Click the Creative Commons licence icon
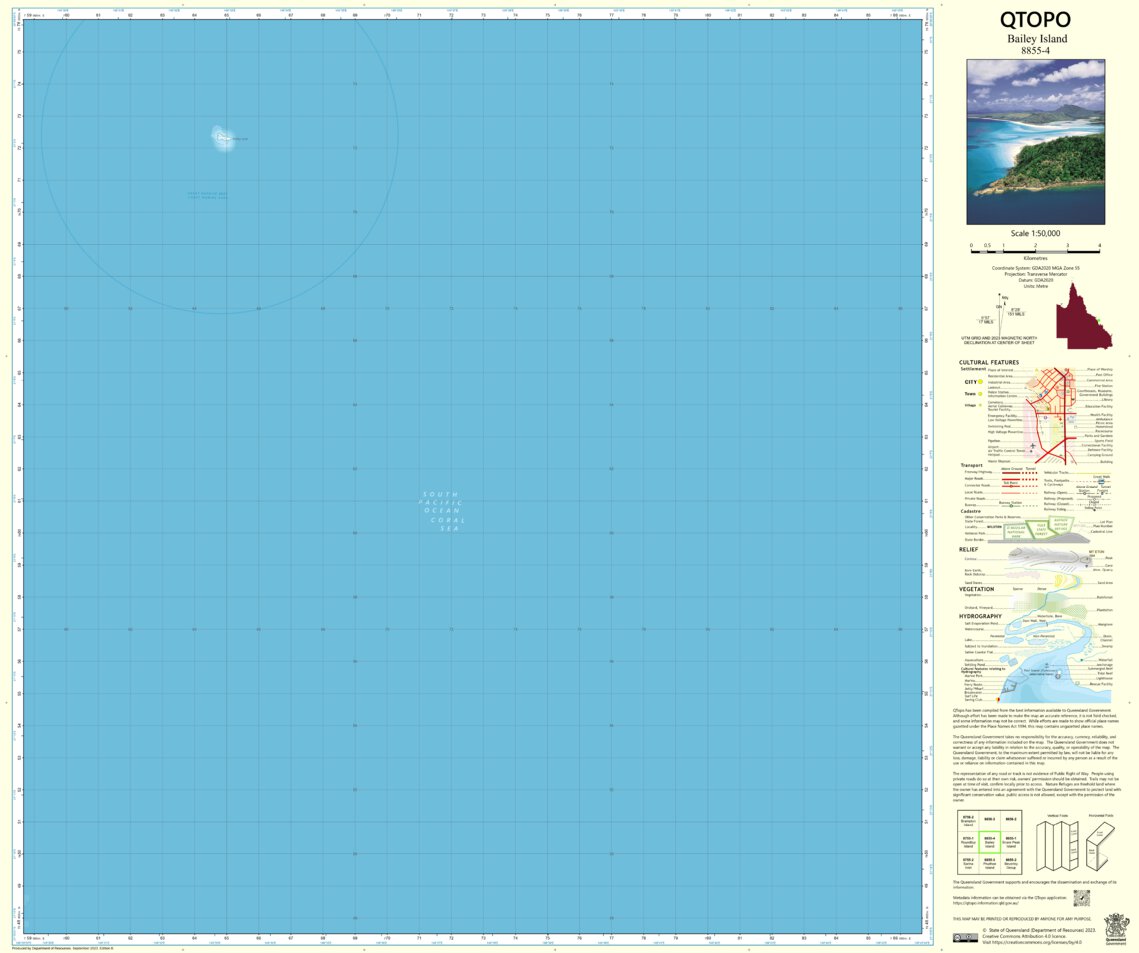 click(966, 936)
